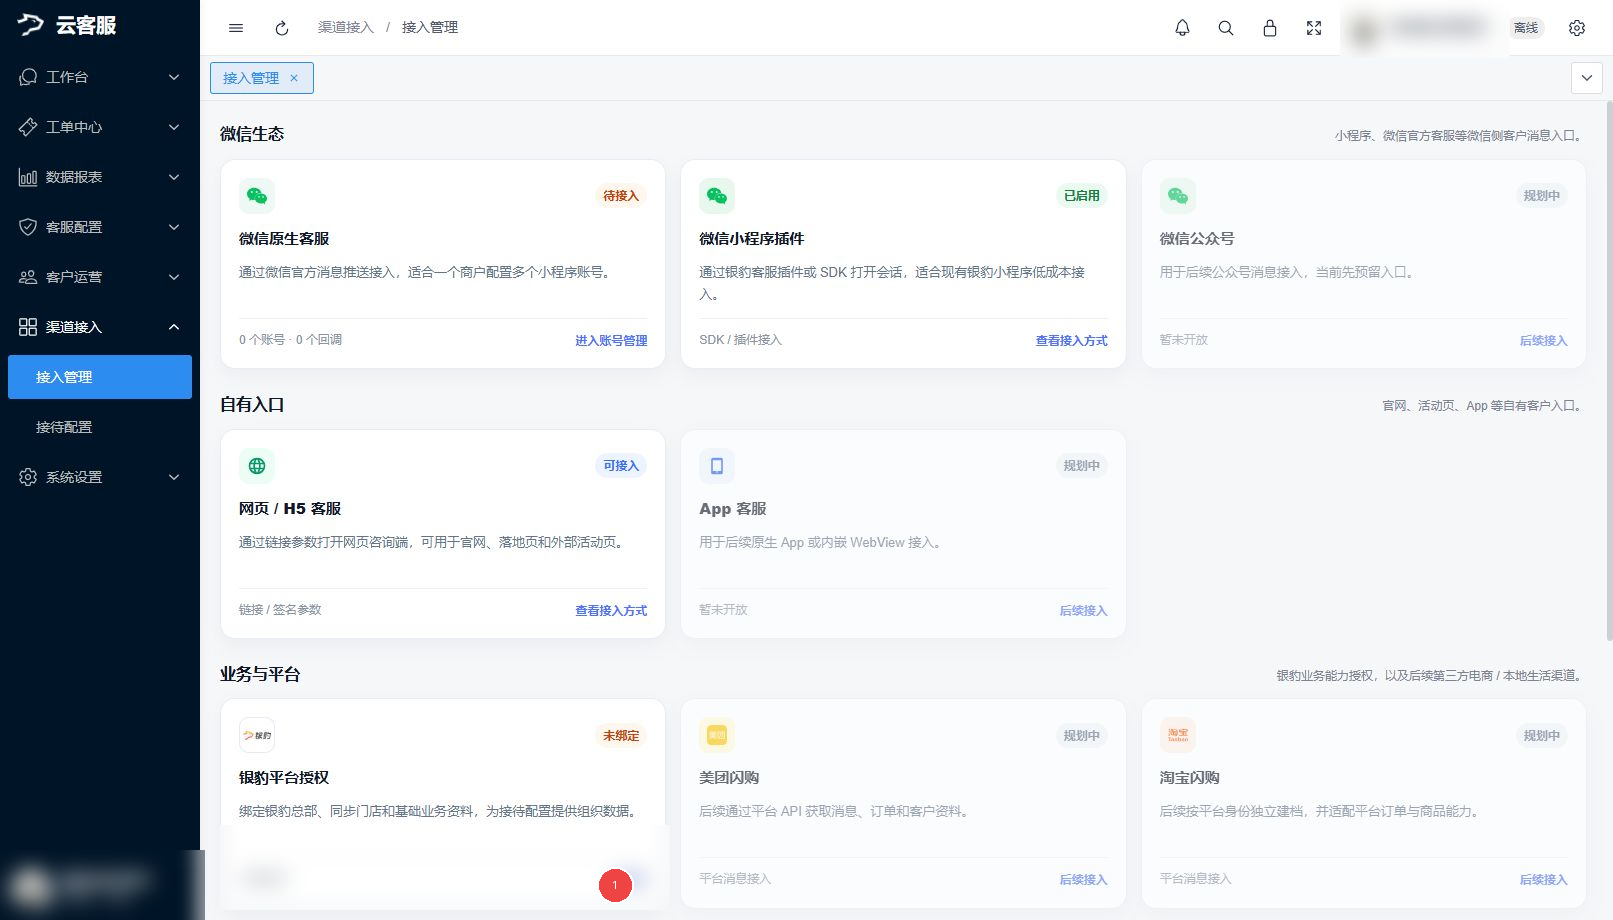
Task: Click 查看接入方式 on 微信小程序插件 card
Action: [1071, 341]
